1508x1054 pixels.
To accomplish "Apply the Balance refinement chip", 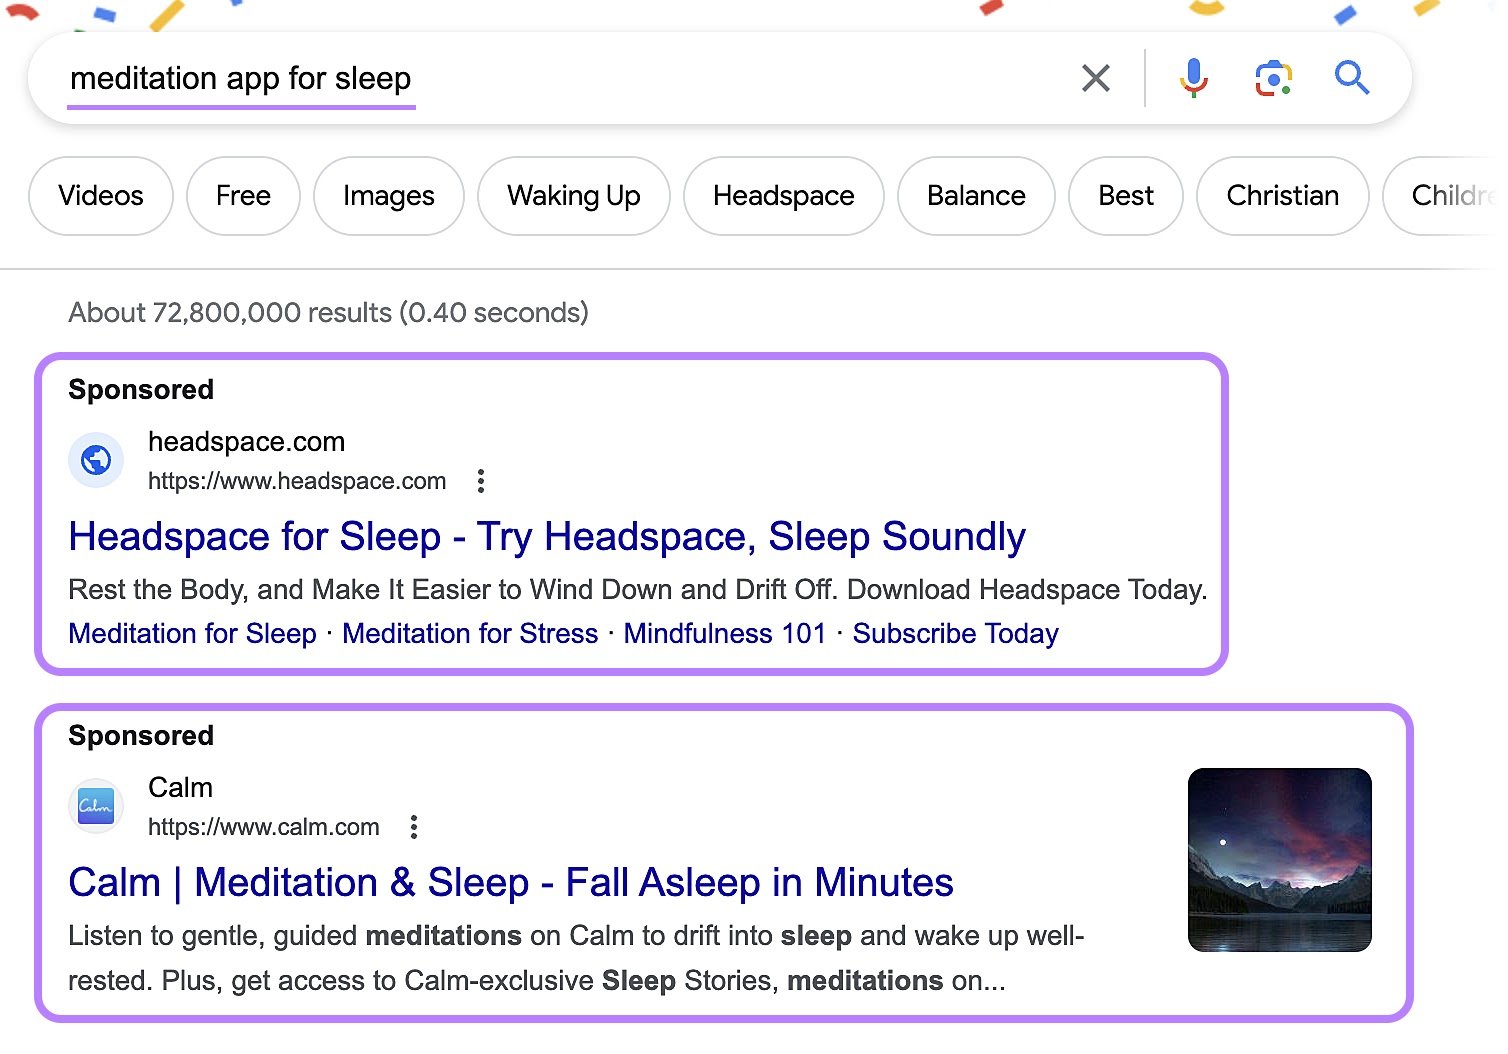I will (975, 196).
